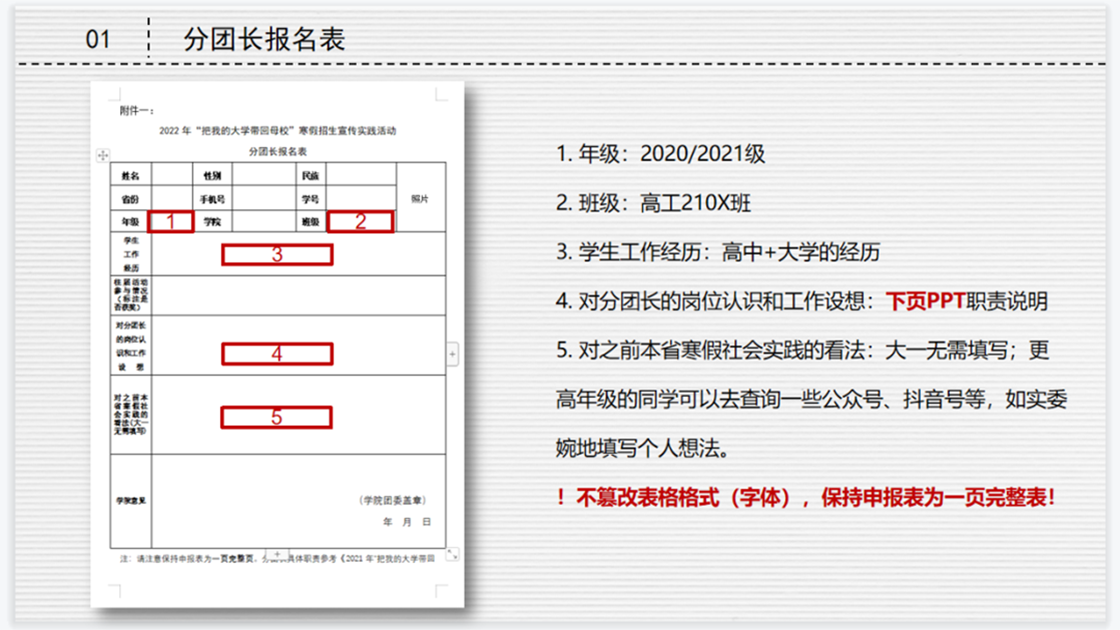Click the red warning 不篡改表格格式

tap(805, 497)
